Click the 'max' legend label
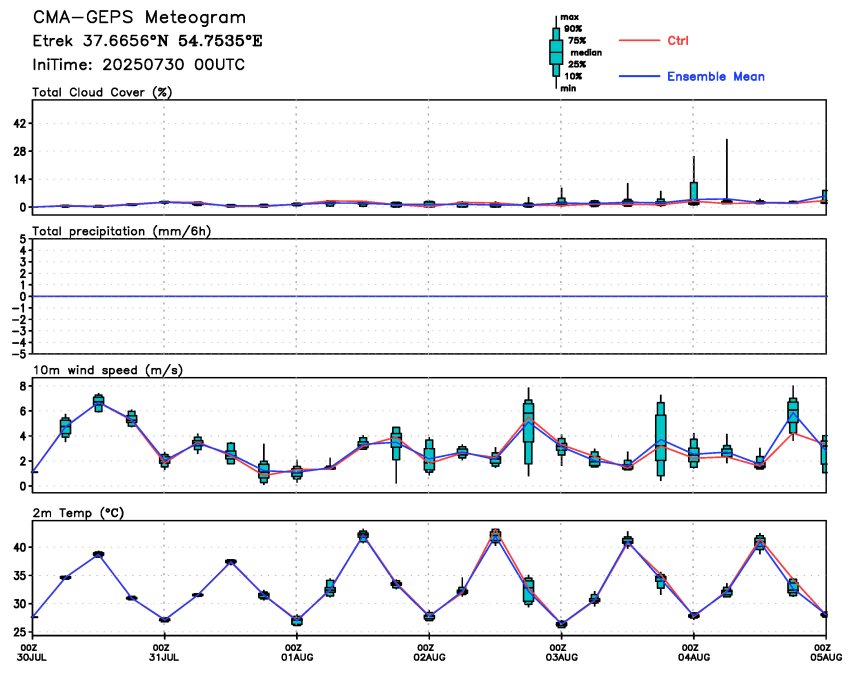This screenshot has width=853, height=673. (x=570, y=17)
